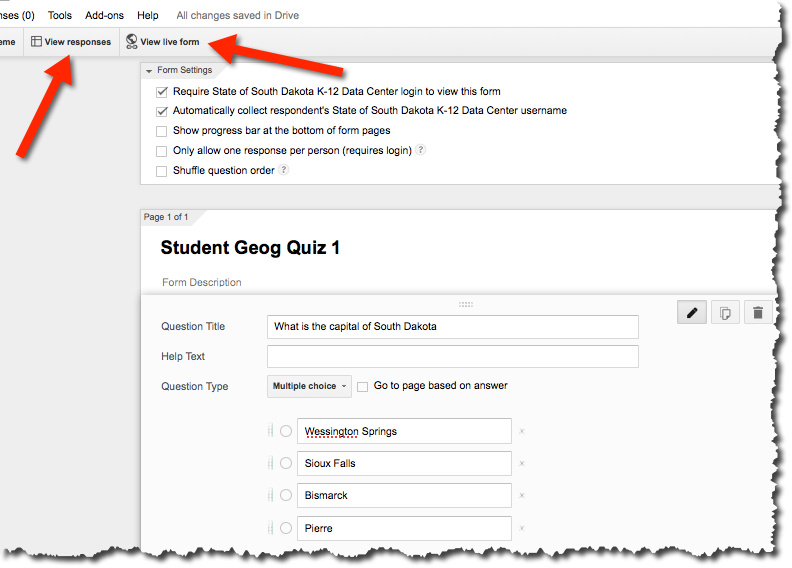This screenshot has width=792, height=568.
Task: Enable Show progress bar checkbox
Action: click(162, 131)
